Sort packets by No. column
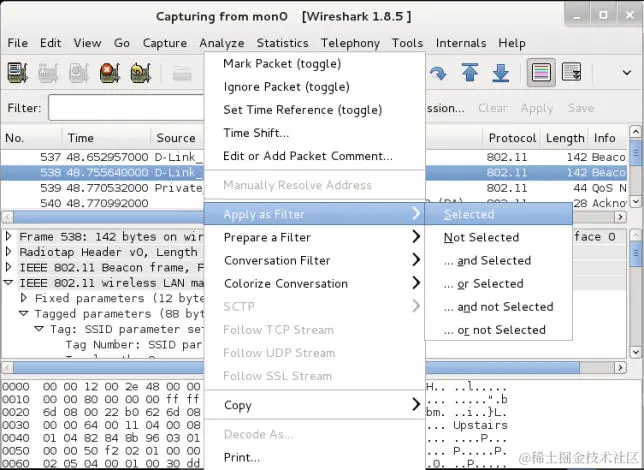The image size is (644, 470). click(32, 138)
